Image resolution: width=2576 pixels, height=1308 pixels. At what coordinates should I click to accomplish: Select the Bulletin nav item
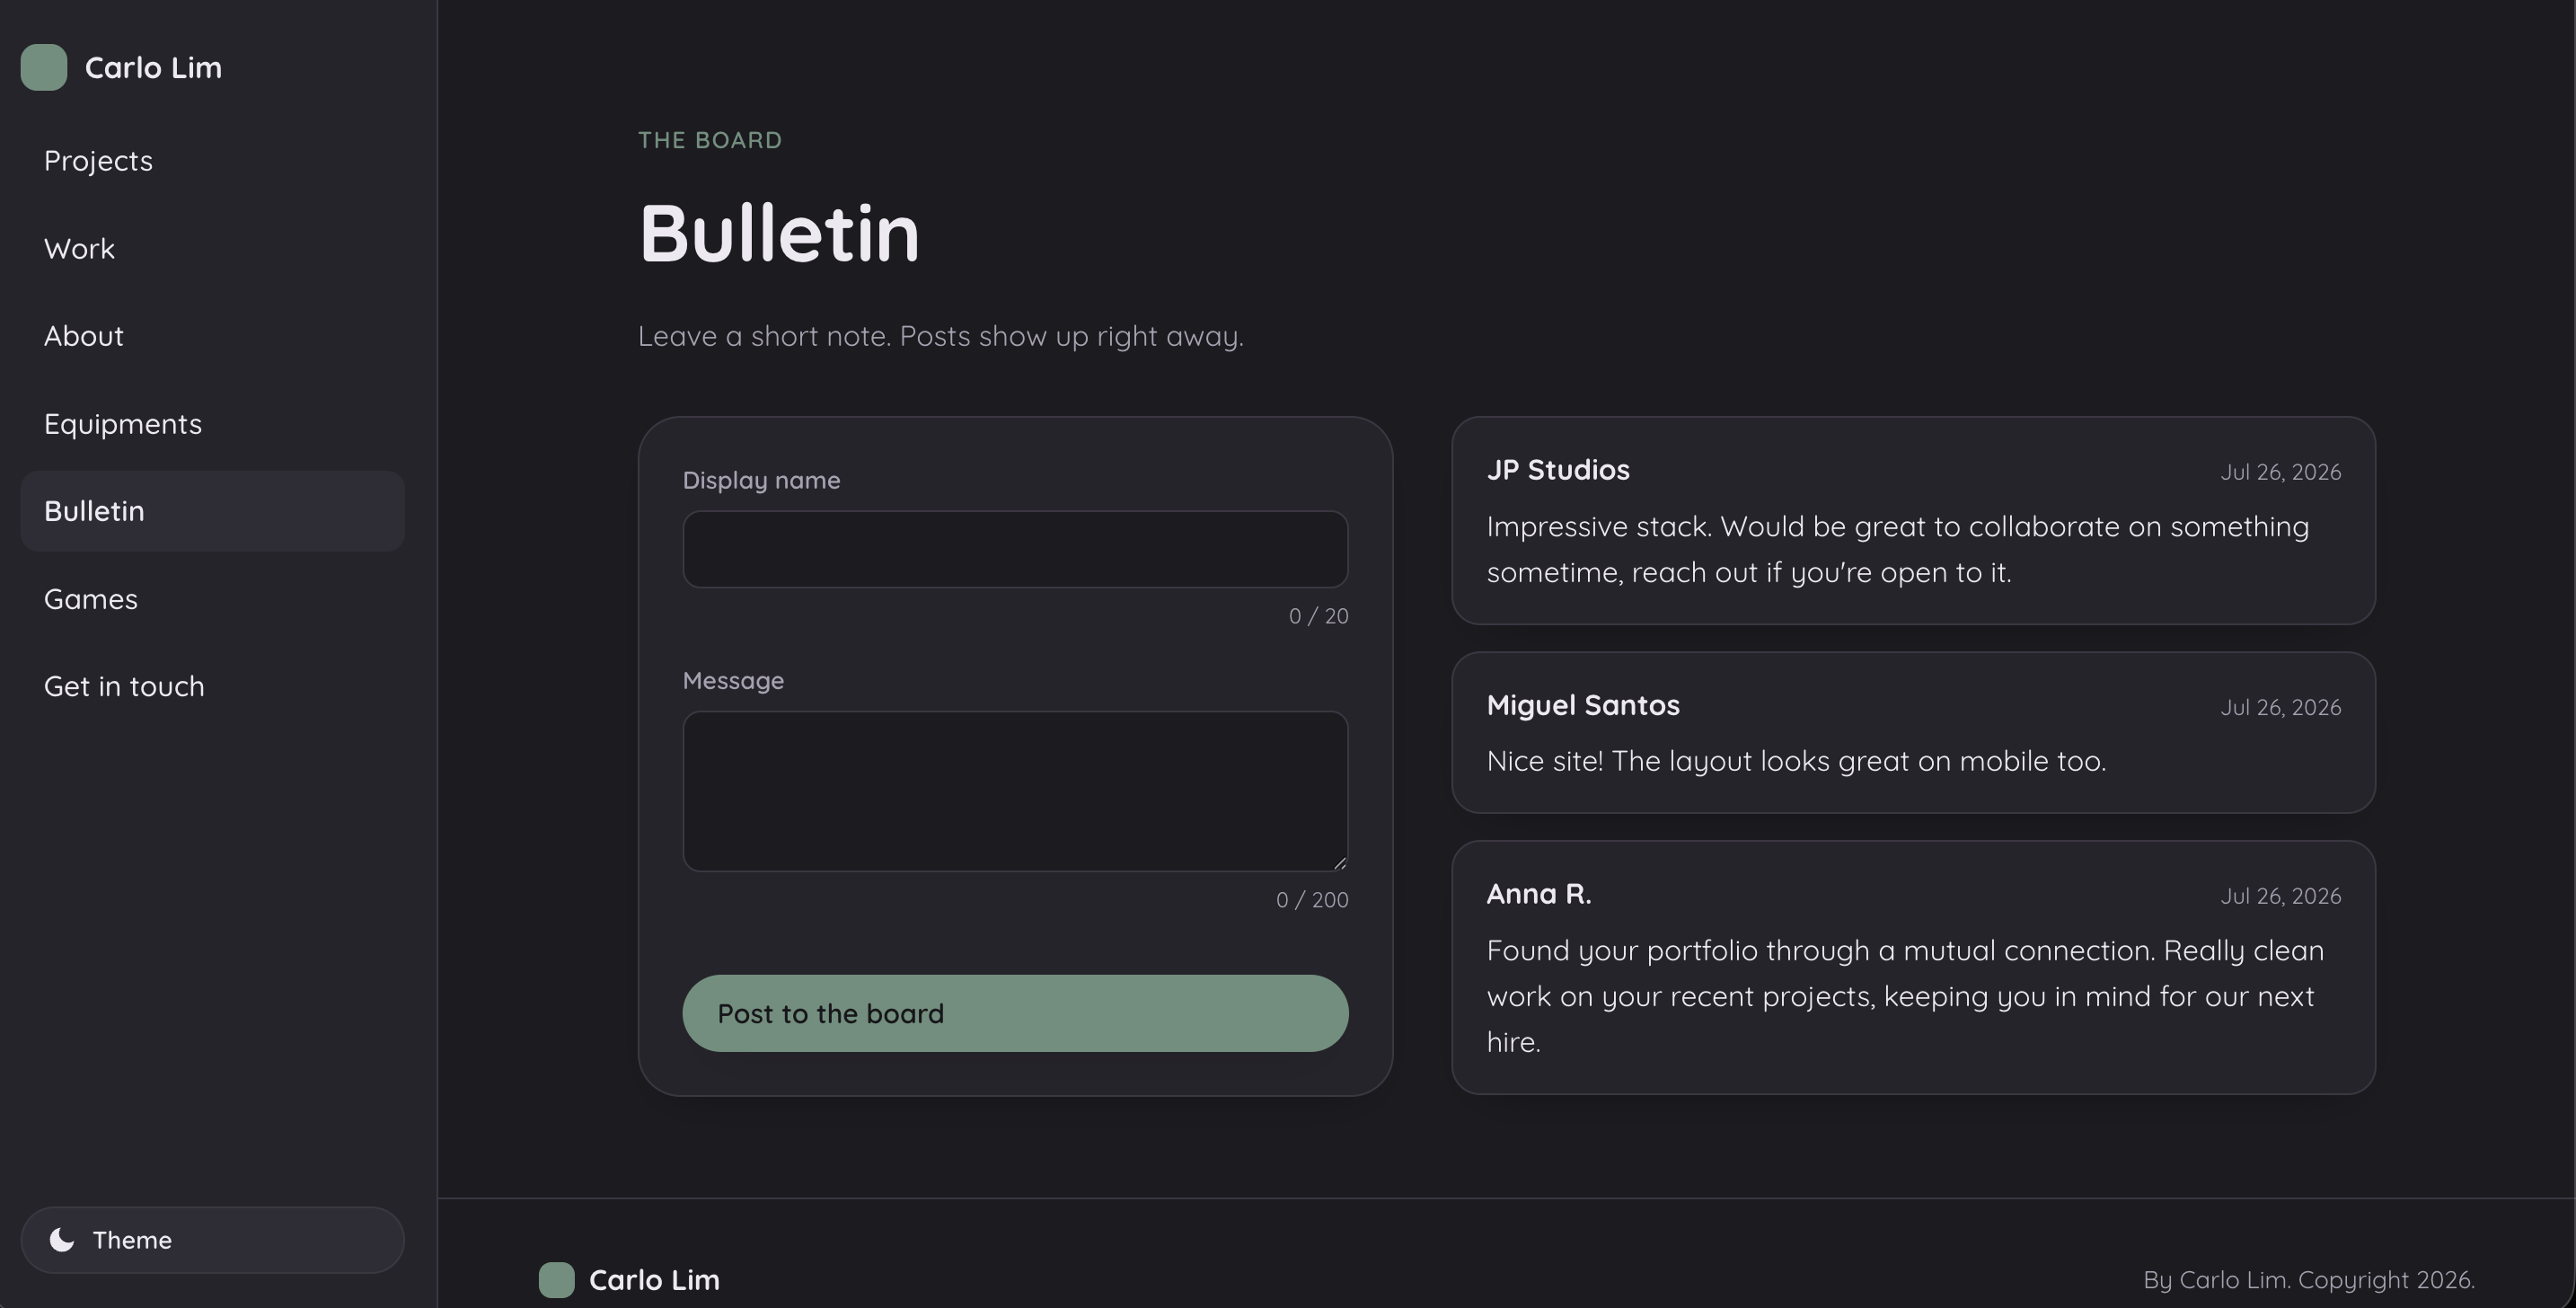(212, 511)
